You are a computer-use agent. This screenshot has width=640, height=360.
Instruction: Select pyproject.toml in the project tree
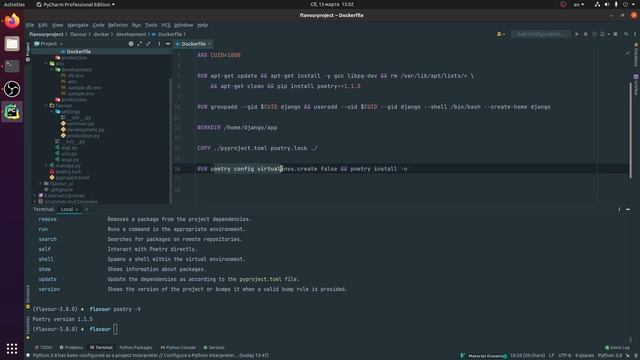[x=72, y=178]
